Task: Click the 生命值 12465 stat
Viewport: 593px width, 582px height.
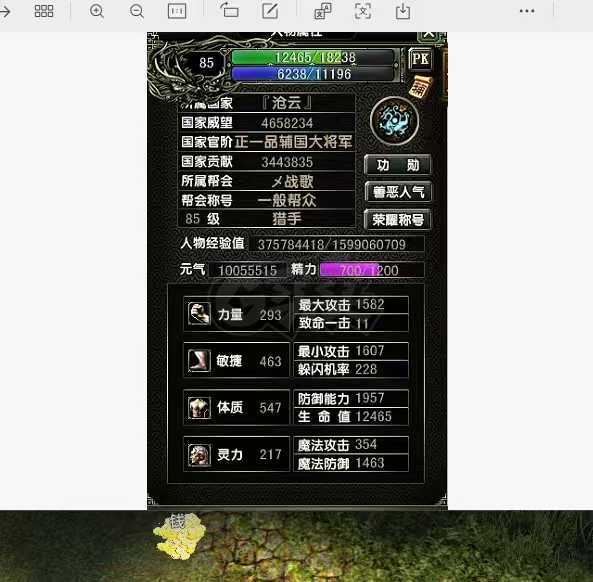Action: [x=351, y=416]
